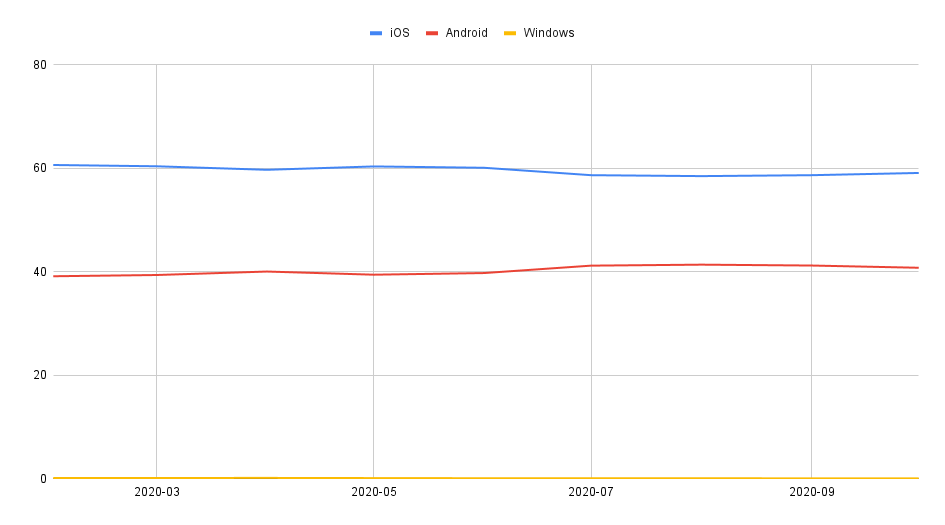This screenshot has height=525, width=945.
Task: Select the Android legend label
Action: [x=466, y=33]
